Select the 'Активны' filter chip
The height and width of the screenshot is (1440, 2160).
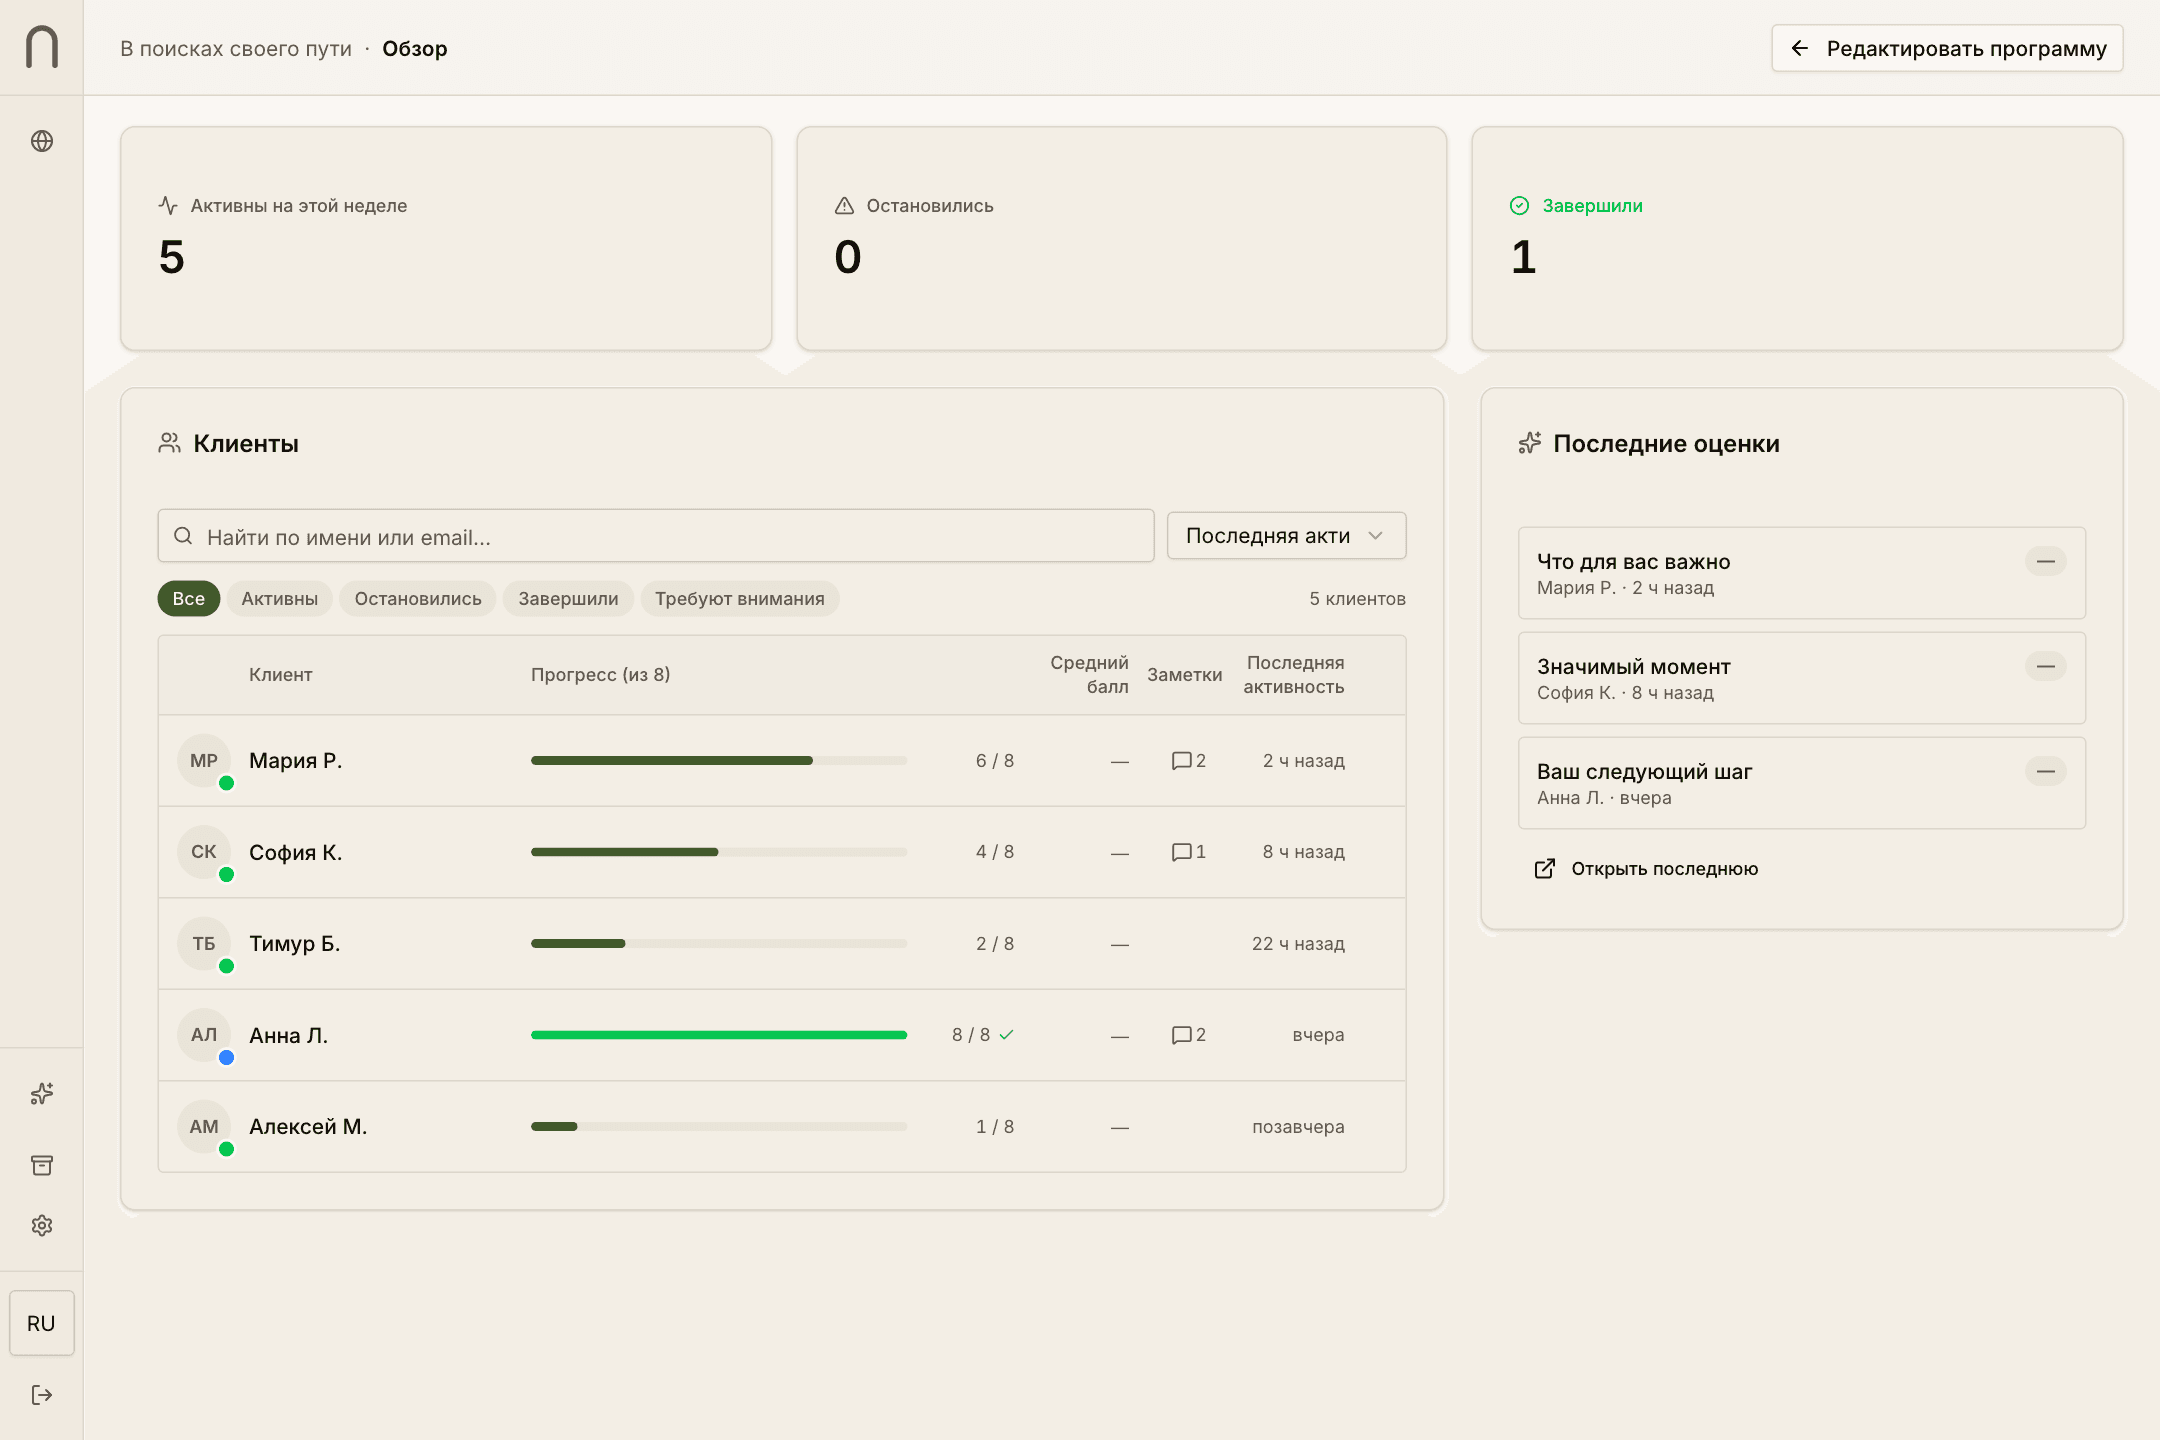(x=279, y=599)
